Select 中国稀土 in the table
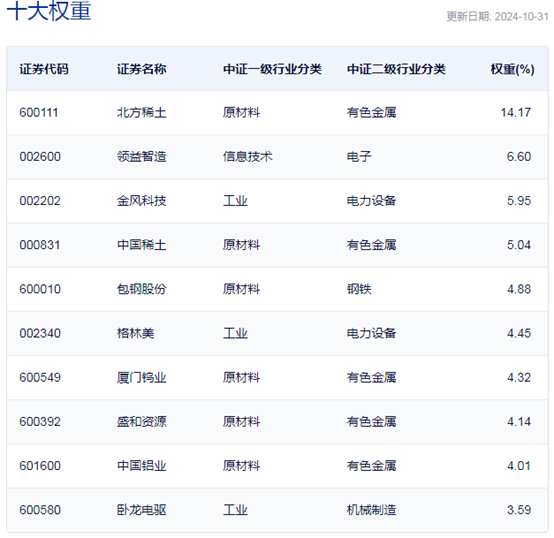The height and width of the screenshot is (538, 554). pyautogui.click(x=141, y=245)
